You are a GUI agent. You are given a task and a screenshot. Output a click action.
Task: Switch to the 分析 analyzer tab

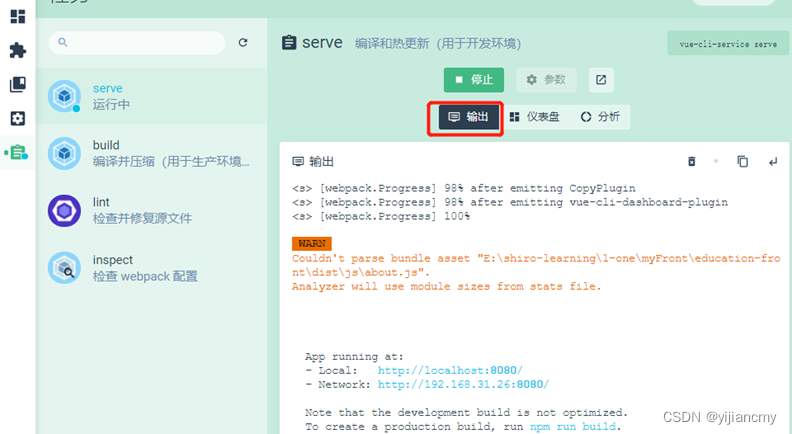(600, 117)
